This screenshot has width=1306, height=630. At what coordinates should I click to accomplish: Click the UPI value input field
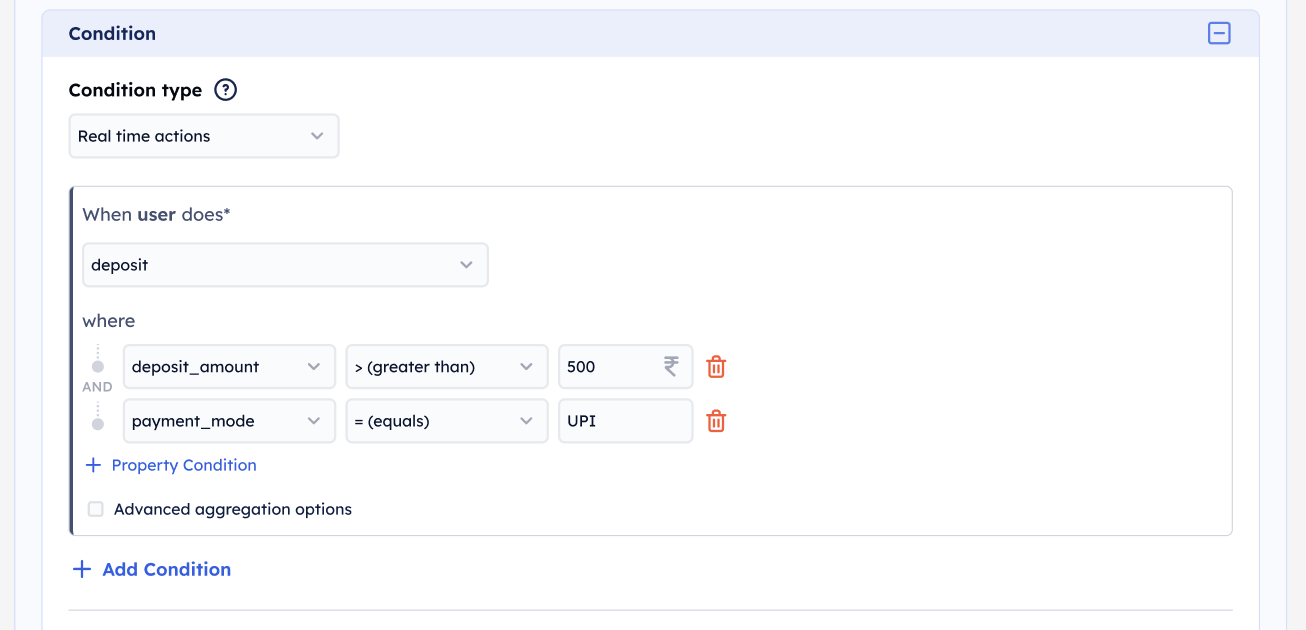tap(625, 421)
